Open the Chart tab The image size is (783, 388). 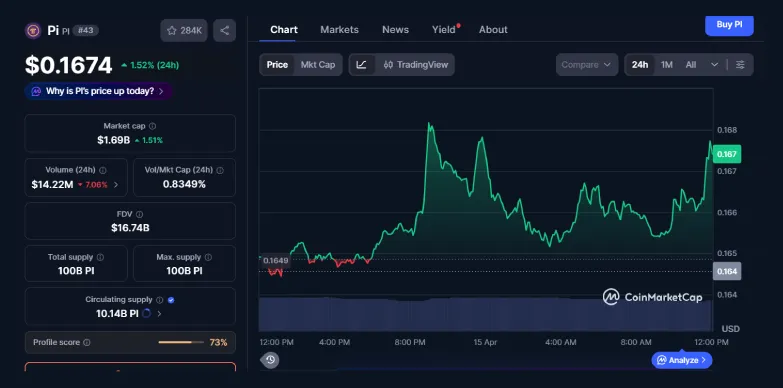point(284,30)
